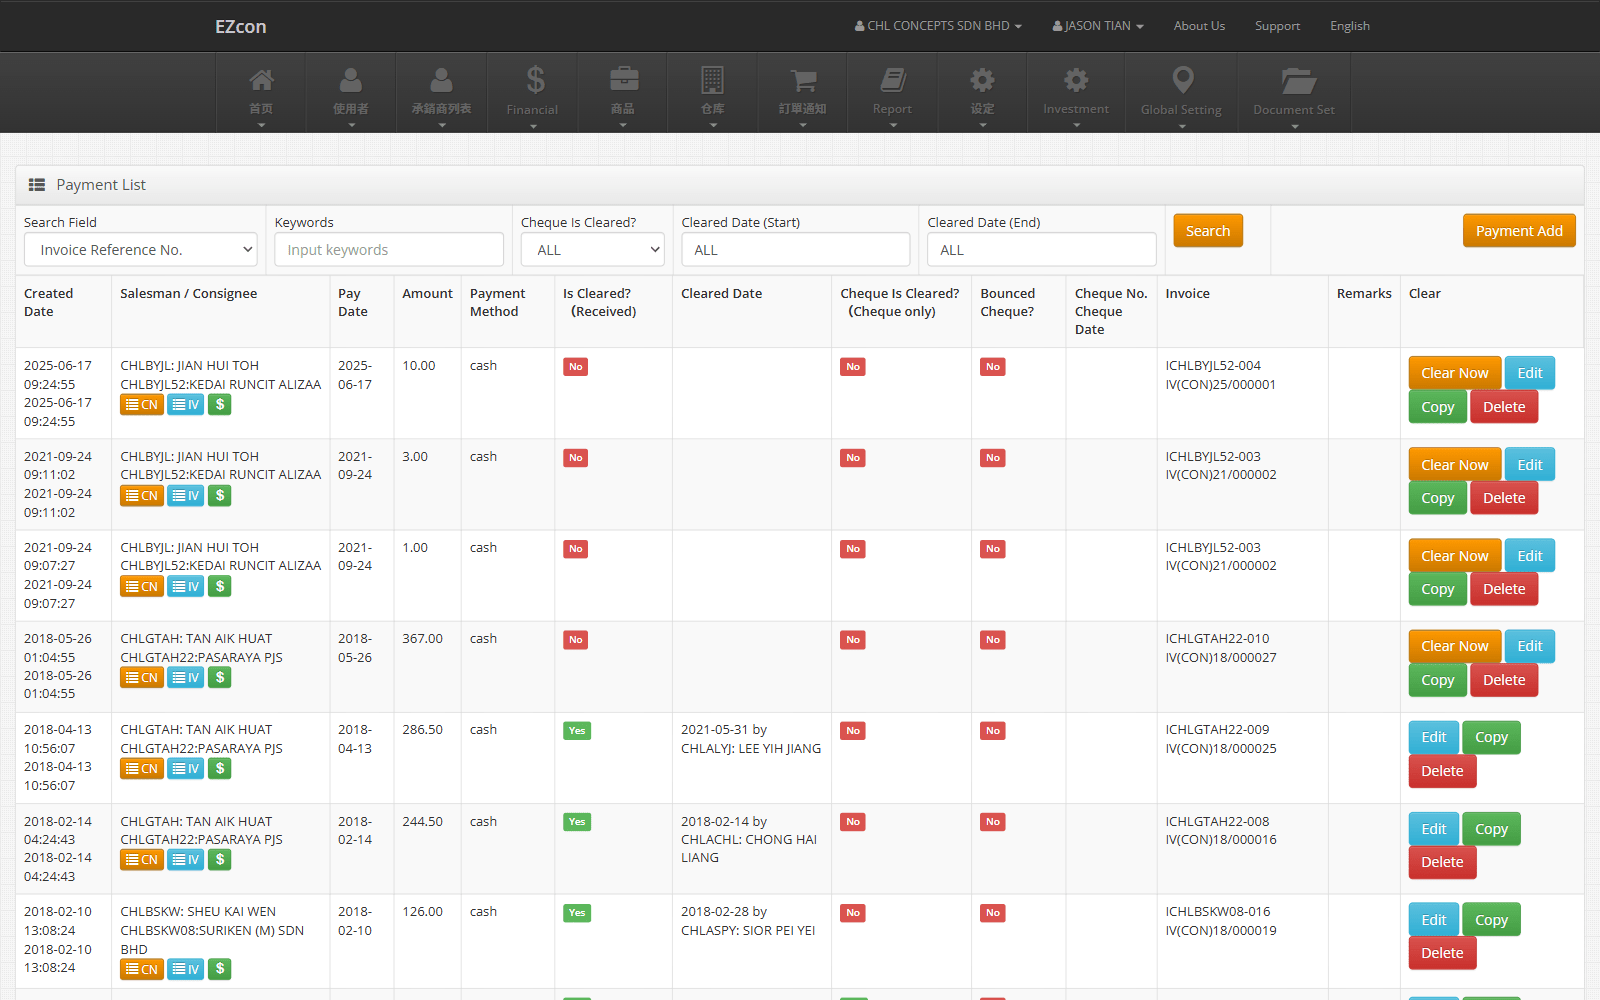Switch language via English menu

tap(1350, 26)
